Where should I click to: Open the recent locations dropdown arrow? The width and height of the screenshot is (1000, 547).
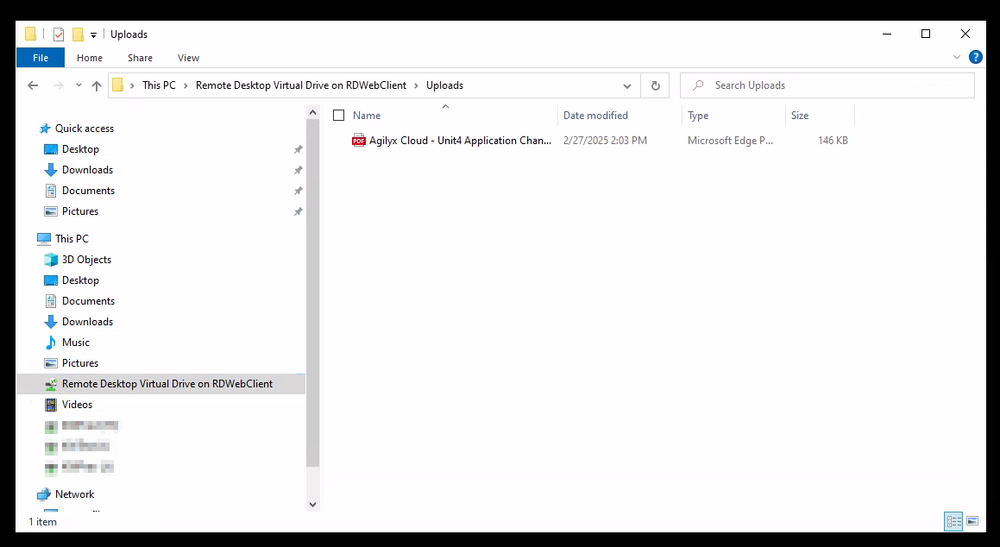[77, 86]
